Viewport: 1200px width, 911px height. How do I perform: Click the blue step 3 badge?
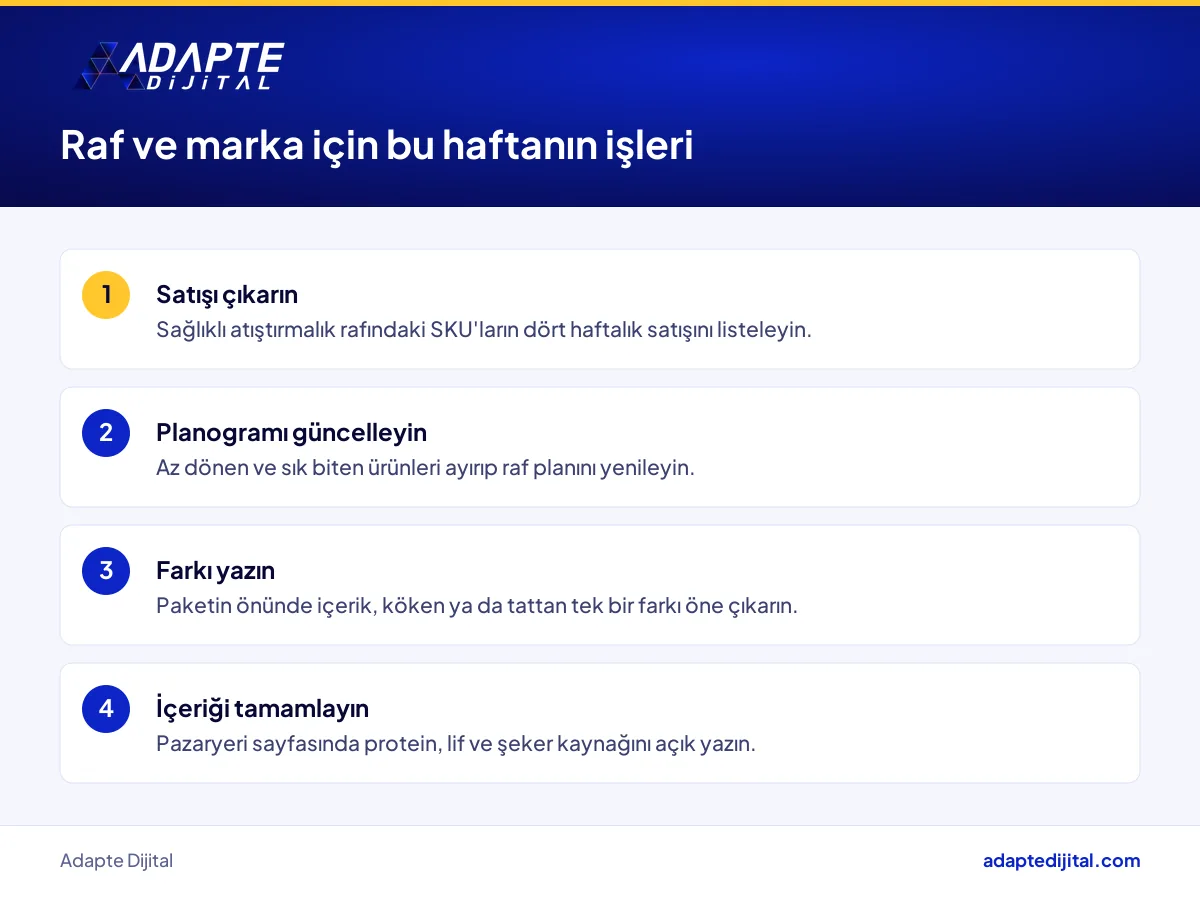[106, 571]
